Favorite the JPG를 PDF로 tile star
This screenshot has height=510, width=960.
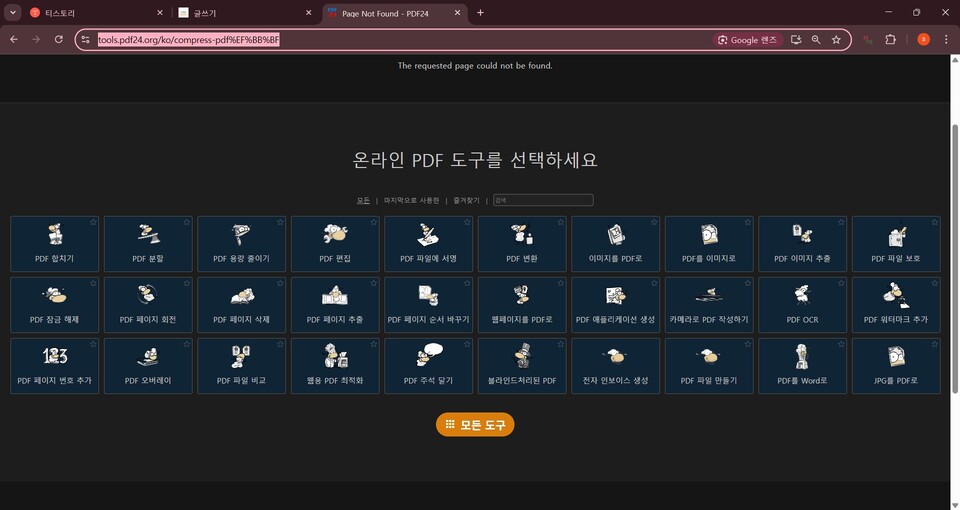(934, 345)
